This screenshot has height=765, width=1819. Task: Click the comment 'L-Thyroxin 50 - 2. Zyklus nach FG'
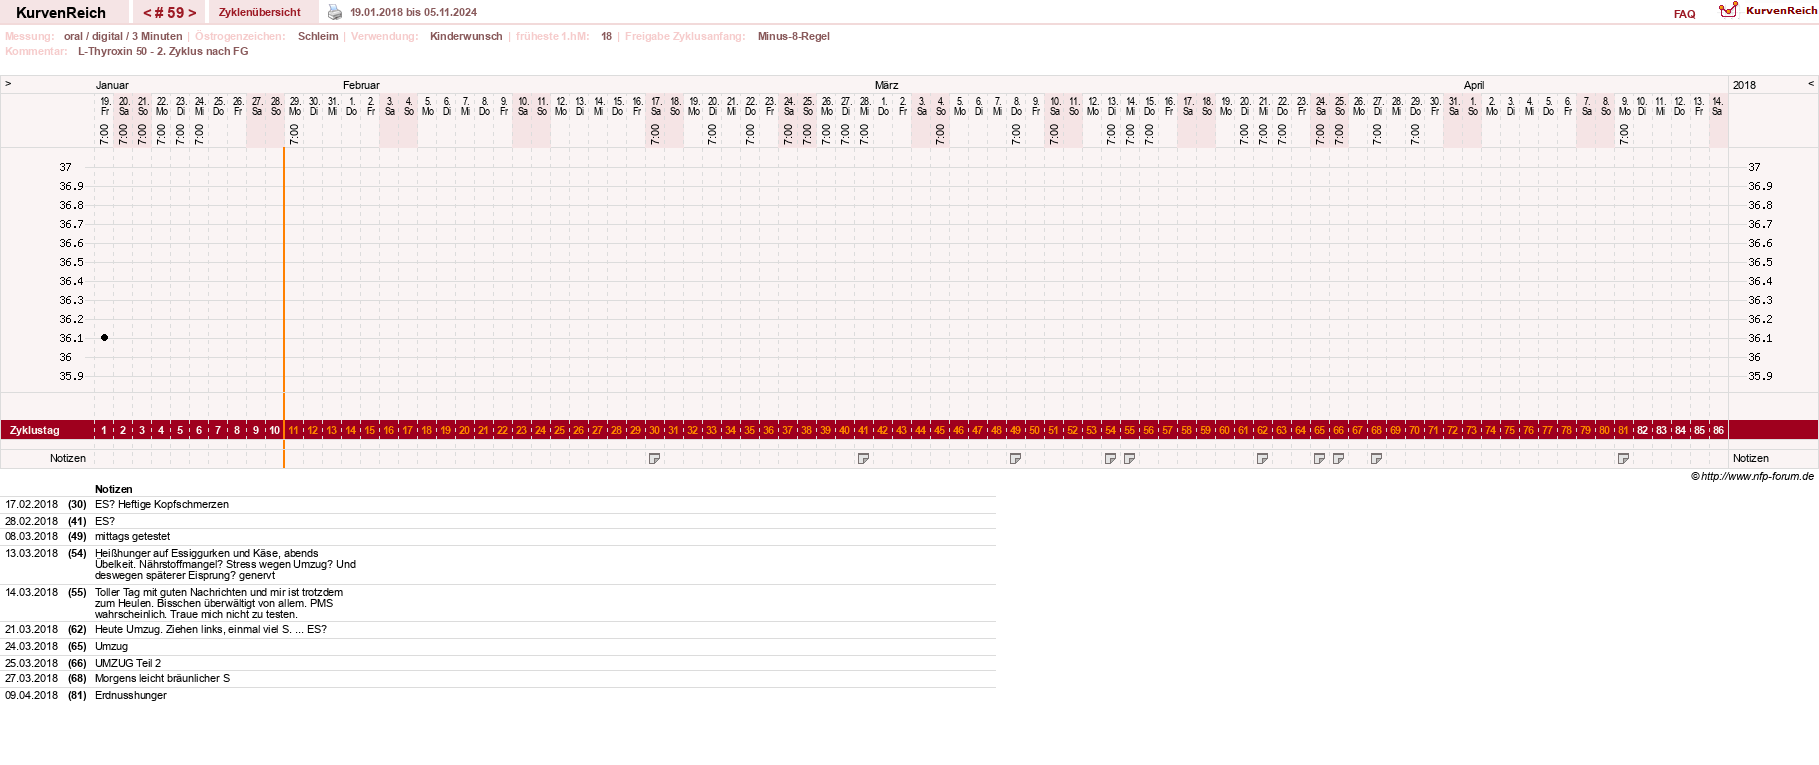pos(163,51)
